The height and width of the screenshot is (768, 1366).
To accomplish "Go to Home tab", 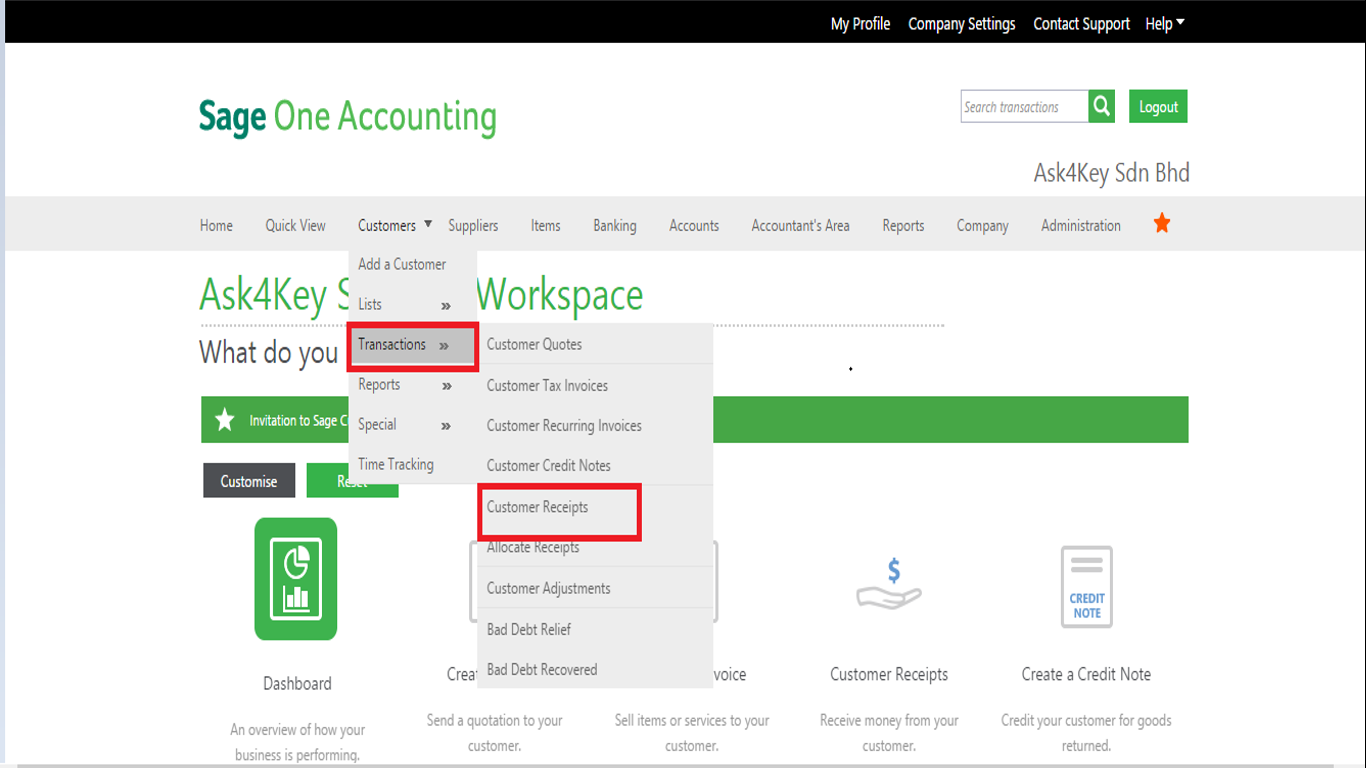I will pyautogui.click(x=216, y=225).
